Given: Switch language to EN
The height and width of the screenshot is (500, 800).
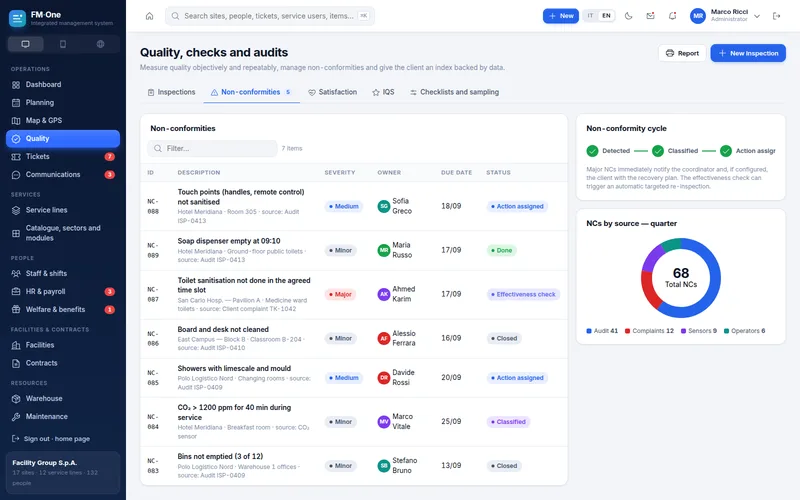Looking at the screenshot, I should pyautogui.click(x=606, y=16).
